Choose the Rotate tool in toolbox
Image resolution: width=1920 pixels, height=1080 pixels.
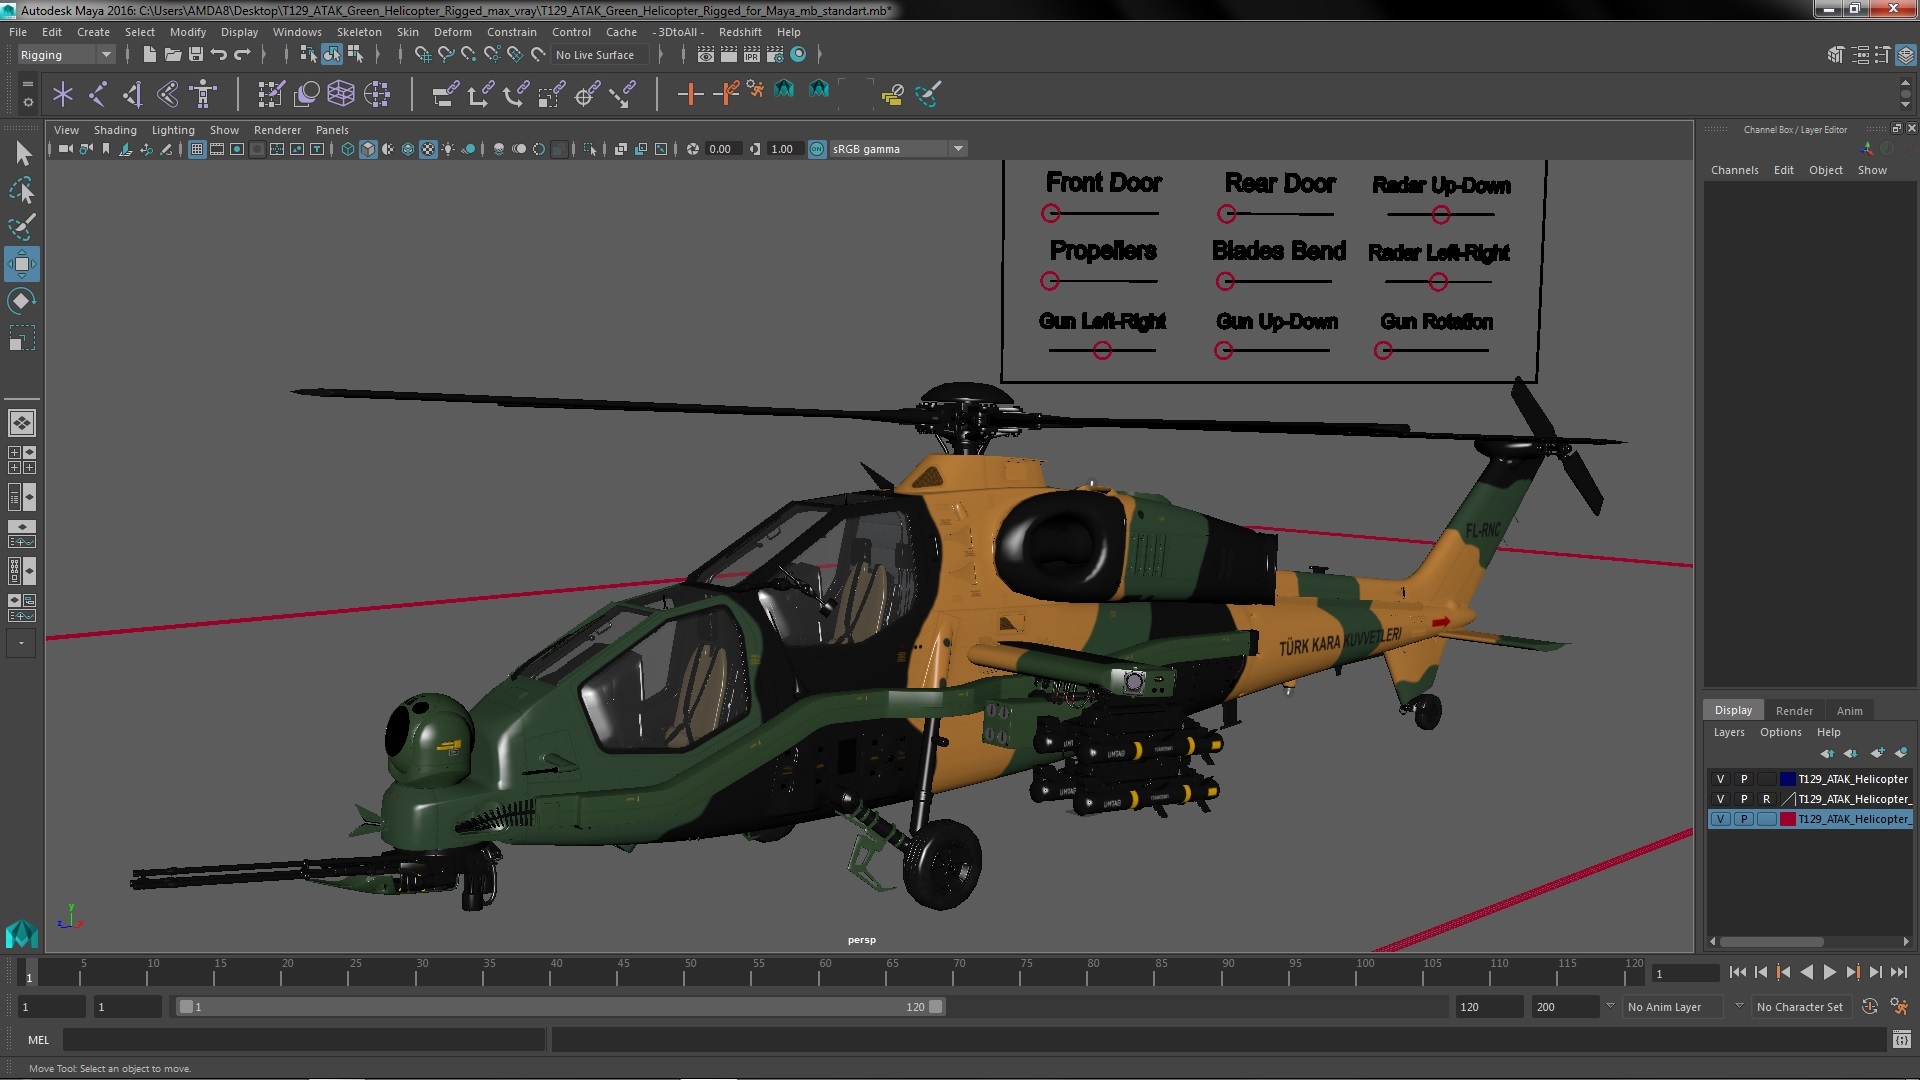22,301
